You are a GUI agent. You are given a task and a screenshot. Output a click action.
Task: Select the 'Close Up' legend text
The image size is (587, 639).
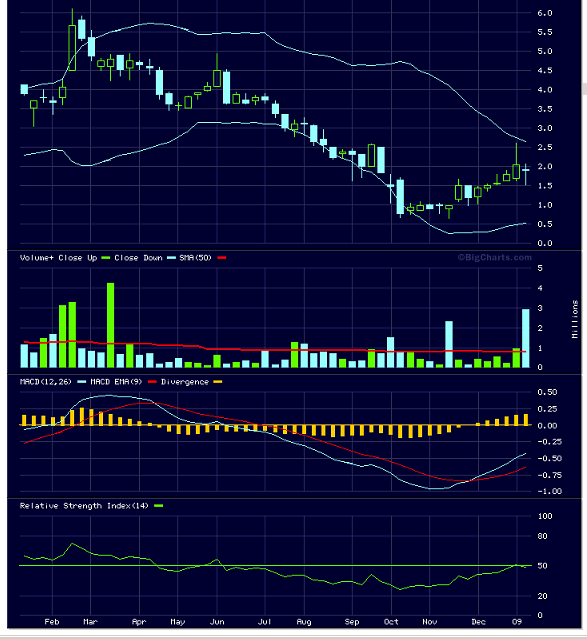click(78, 258)
